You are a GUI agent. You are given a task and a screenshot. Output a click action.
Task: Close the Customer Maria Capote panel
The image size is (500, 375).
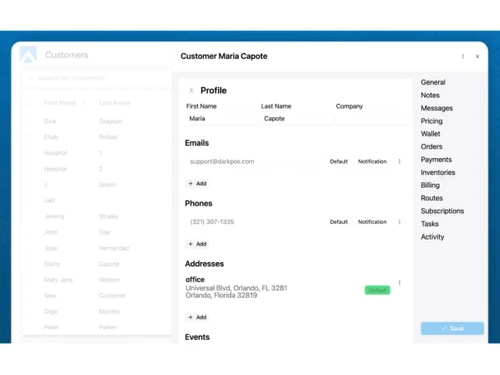477,56
